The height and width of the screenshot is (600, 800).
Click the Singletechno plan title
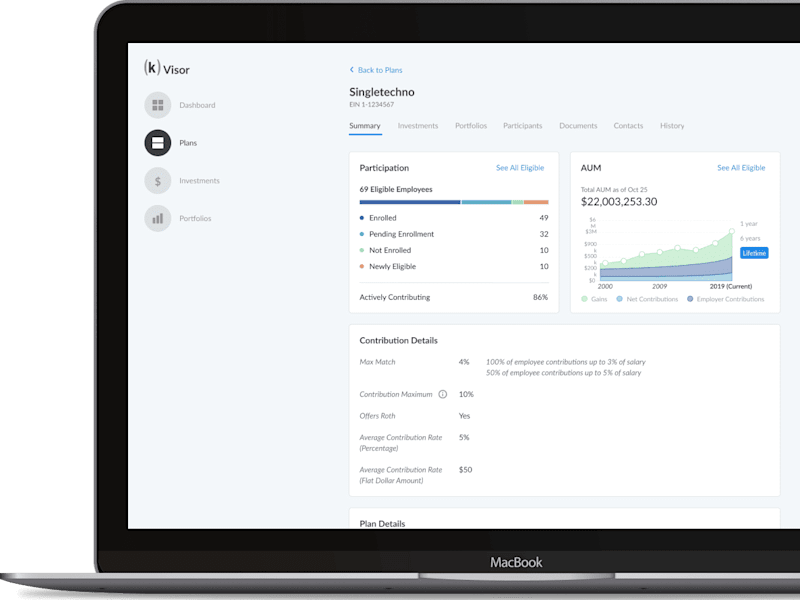coord(382,92)
